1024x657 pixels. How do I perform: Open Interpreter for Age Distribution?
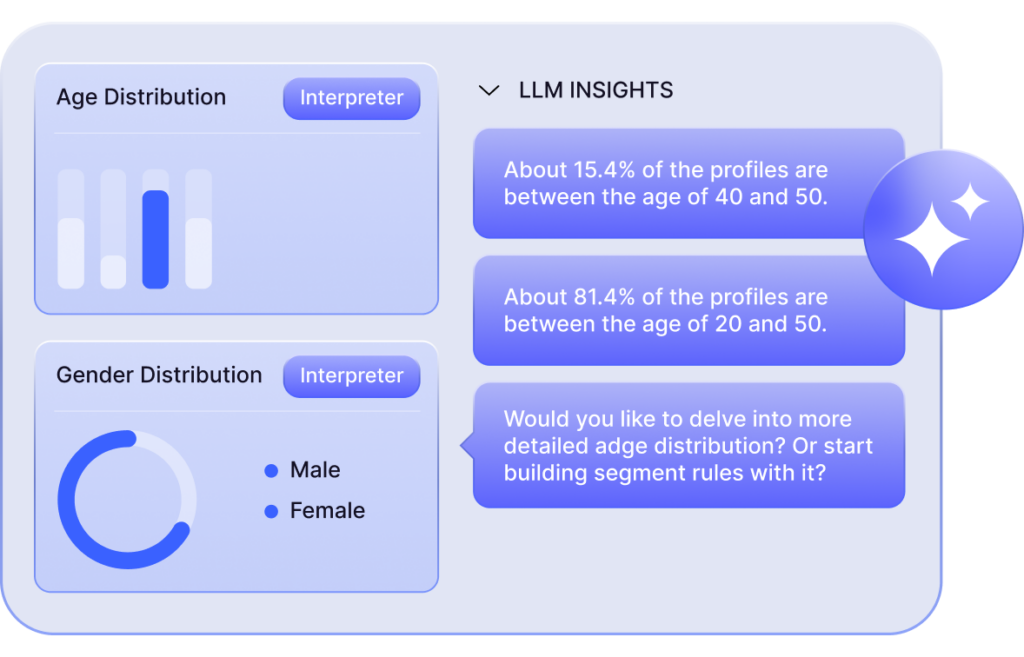(352, 99)
